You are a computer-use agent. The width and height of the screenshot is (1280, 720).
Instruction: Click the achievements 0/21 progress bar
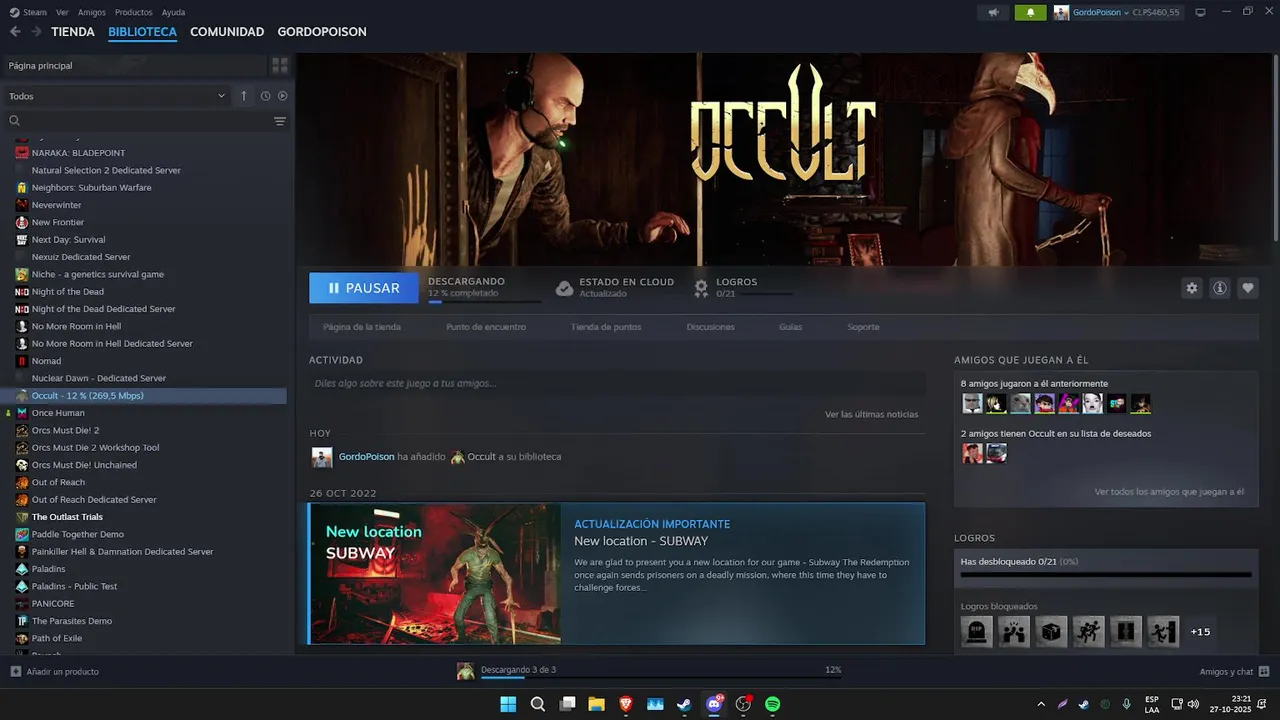[1105, 575]
